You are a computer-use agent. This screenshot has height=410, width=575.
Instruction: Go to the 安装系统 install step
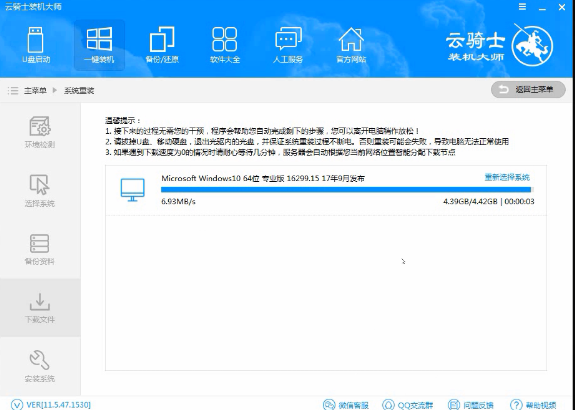click(40, 366)
